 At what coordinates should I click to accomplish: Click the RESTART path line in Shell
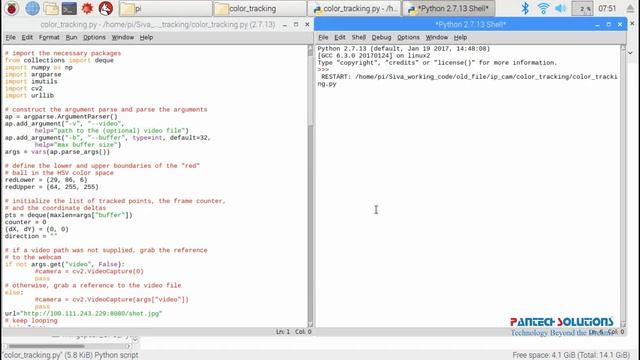467,80
